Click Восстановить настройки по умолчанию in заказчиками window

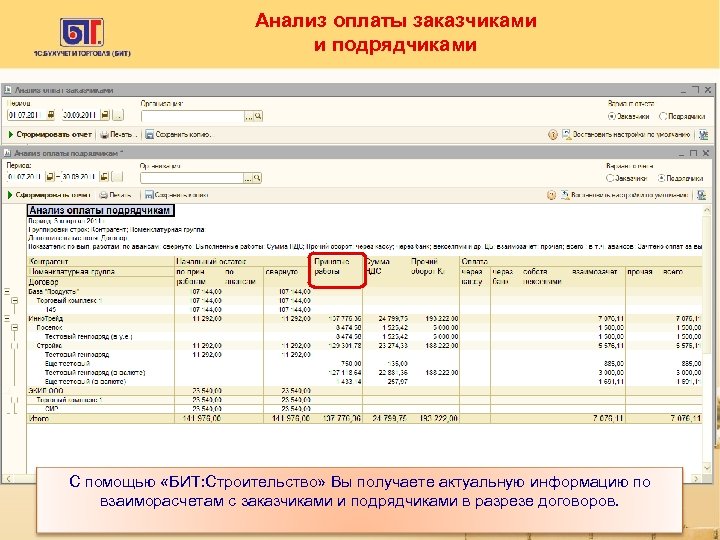pyautogui.click(x=631, y=135)
